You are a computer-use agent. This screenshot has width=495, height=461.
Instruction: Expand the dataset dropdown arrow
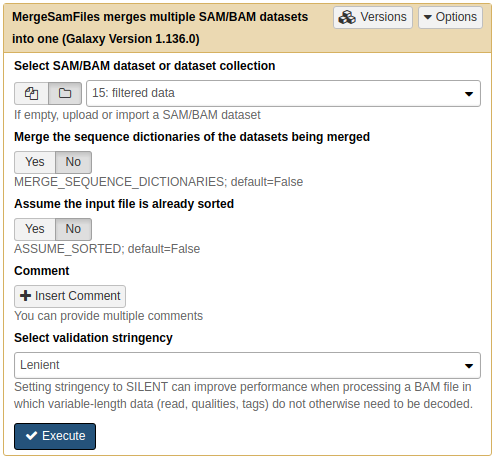point(469,94)
